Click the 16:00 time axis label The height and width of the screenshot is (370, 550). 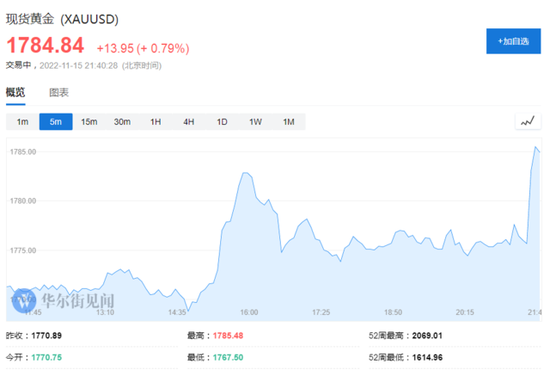point(249,312)
